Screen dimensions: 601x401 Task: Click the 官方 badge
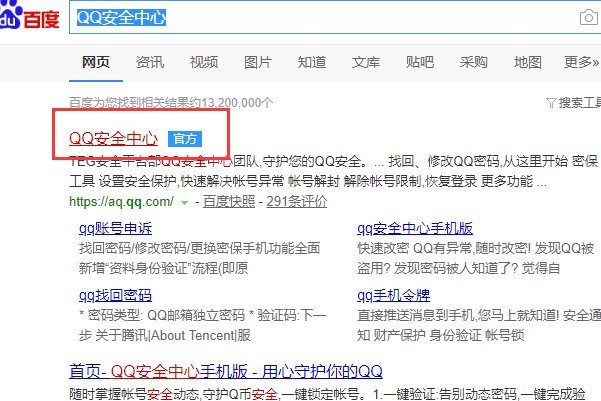tap(185, 139)
